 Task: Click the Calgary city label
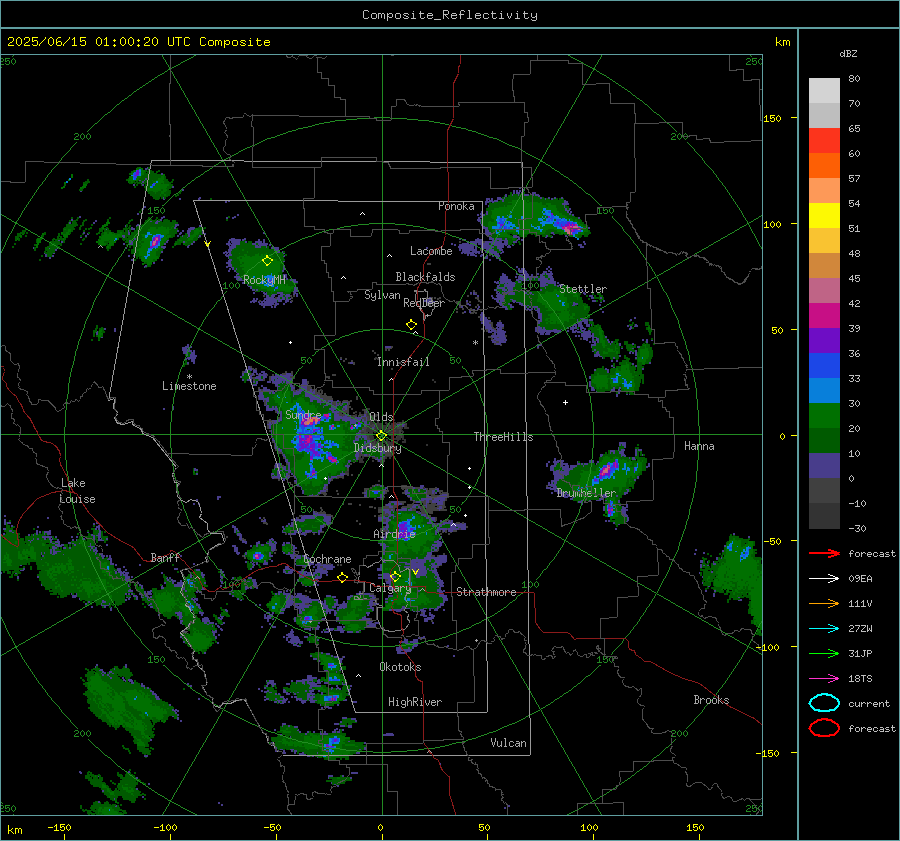pyautogui.click(x=390, y=588)
